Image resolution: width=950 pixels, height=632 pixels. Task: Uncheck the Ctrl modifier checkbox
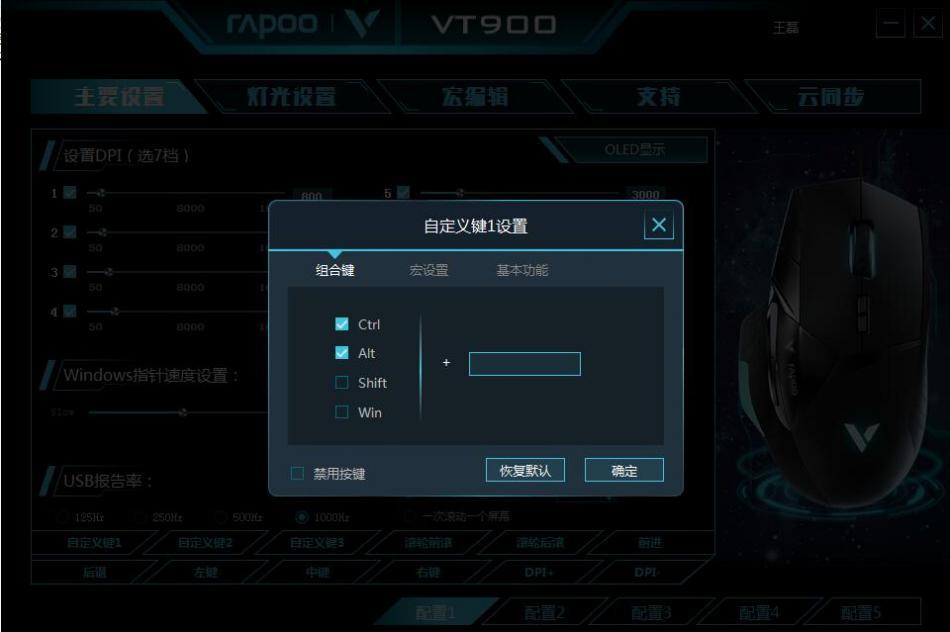342,324
